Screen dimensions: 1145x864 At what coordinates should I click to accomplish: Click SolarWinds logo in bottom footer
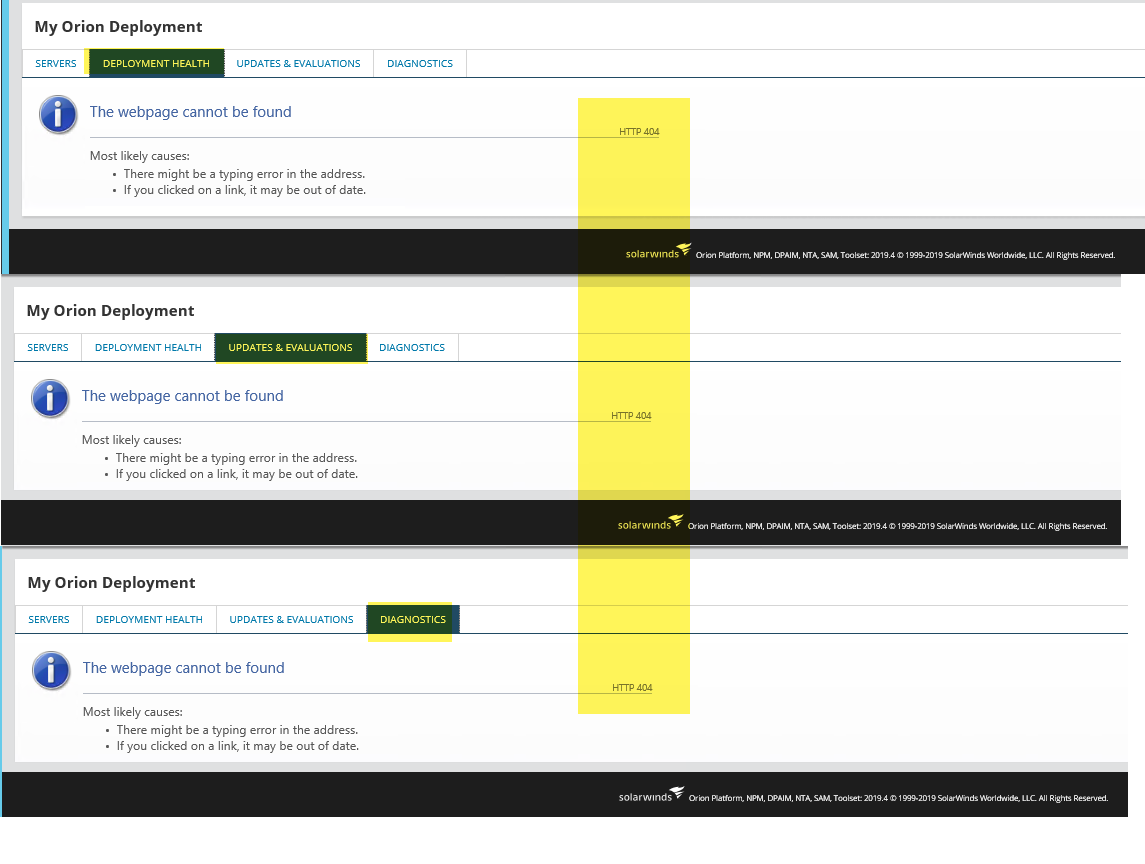point(651,795)
